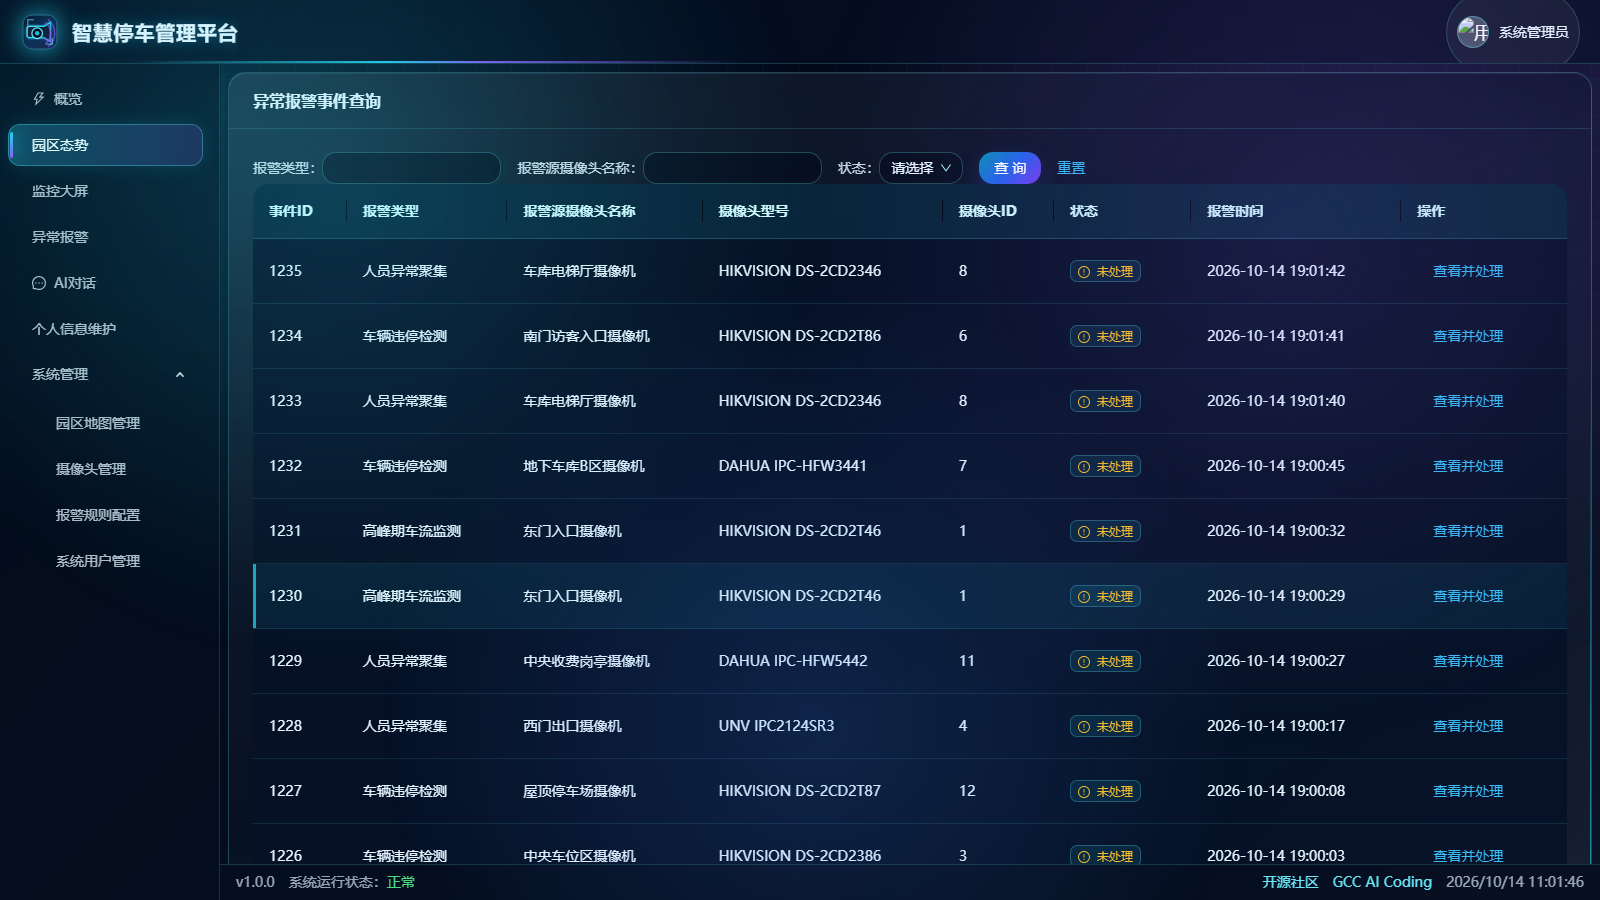The image size is (1600, 900).
Task: Focus the 报警源摄像头名称 input field
Action: pos(732,168)
